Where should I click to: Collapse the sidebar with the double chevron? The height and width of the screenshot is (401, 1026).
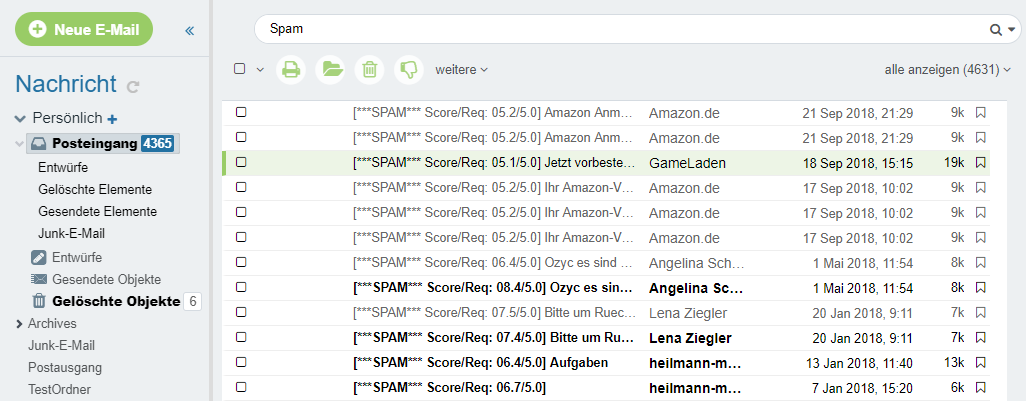[x=190, y=30]
